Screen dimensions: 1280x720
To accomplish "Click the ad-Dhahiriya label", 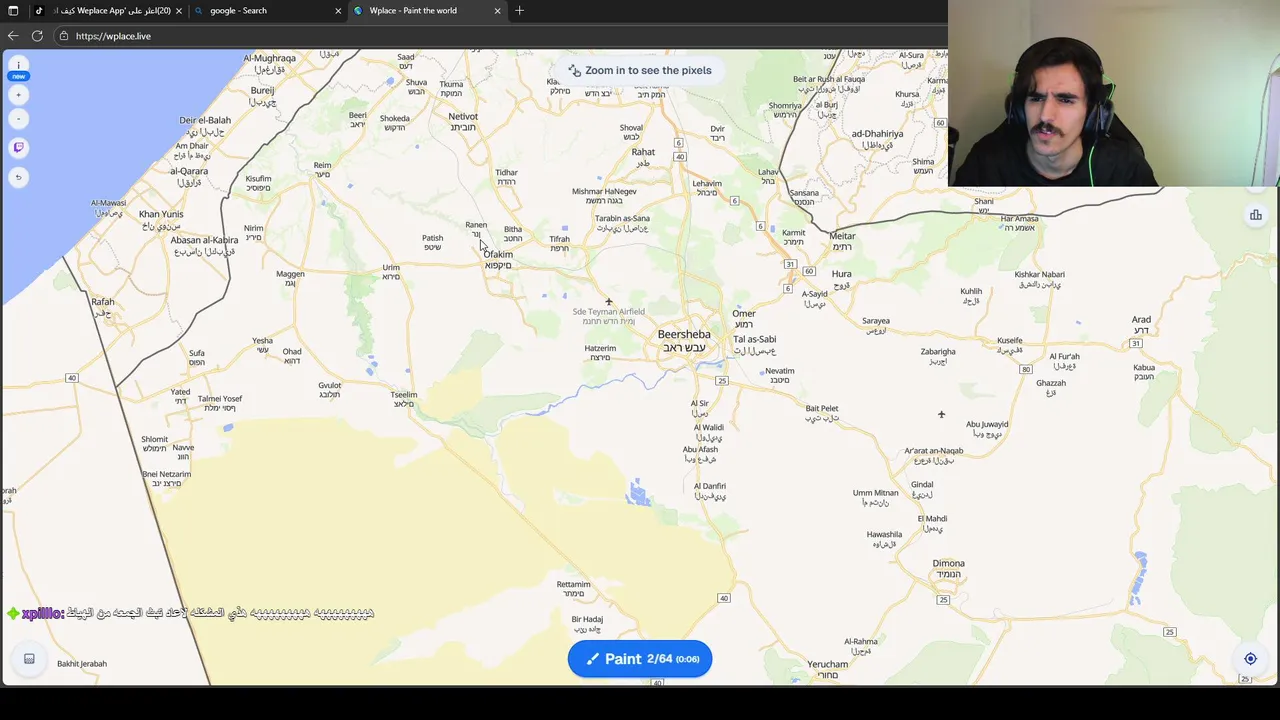I will [x=877, y=138].
